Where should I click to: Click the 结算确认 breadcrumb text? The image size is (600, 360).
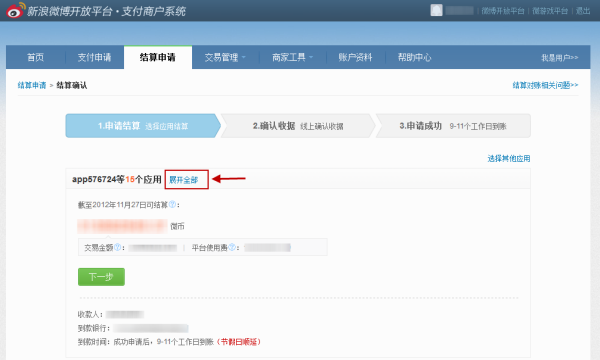(72, 85)
